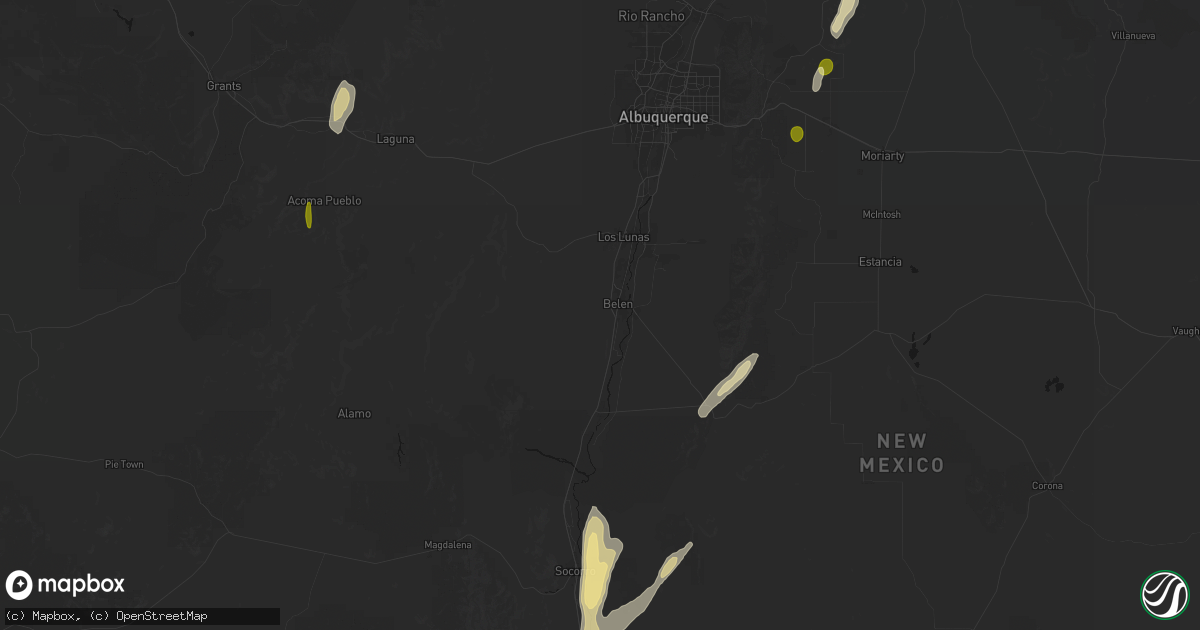Image resolution: width=1200 pixels, height=630 pixels.
Task: Click the Alamo label
Action: coord(354,414)
